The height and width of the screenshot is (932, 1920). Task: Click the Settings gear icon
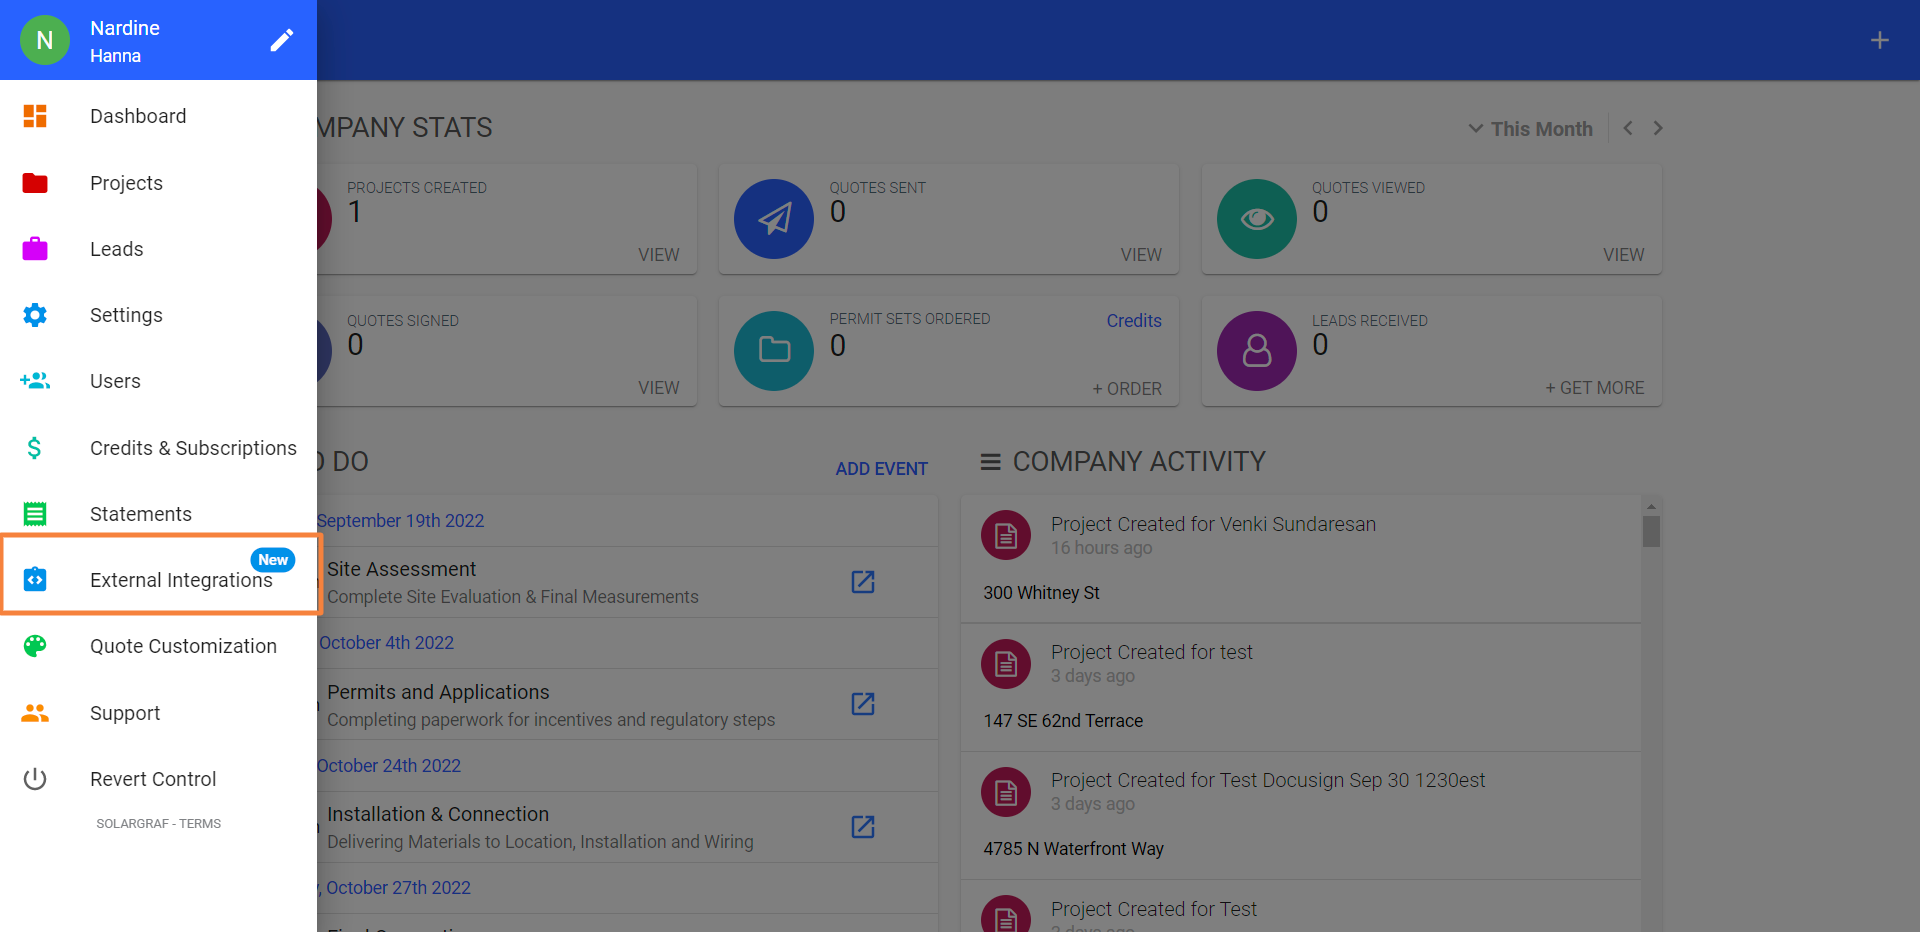pos(35,315)
